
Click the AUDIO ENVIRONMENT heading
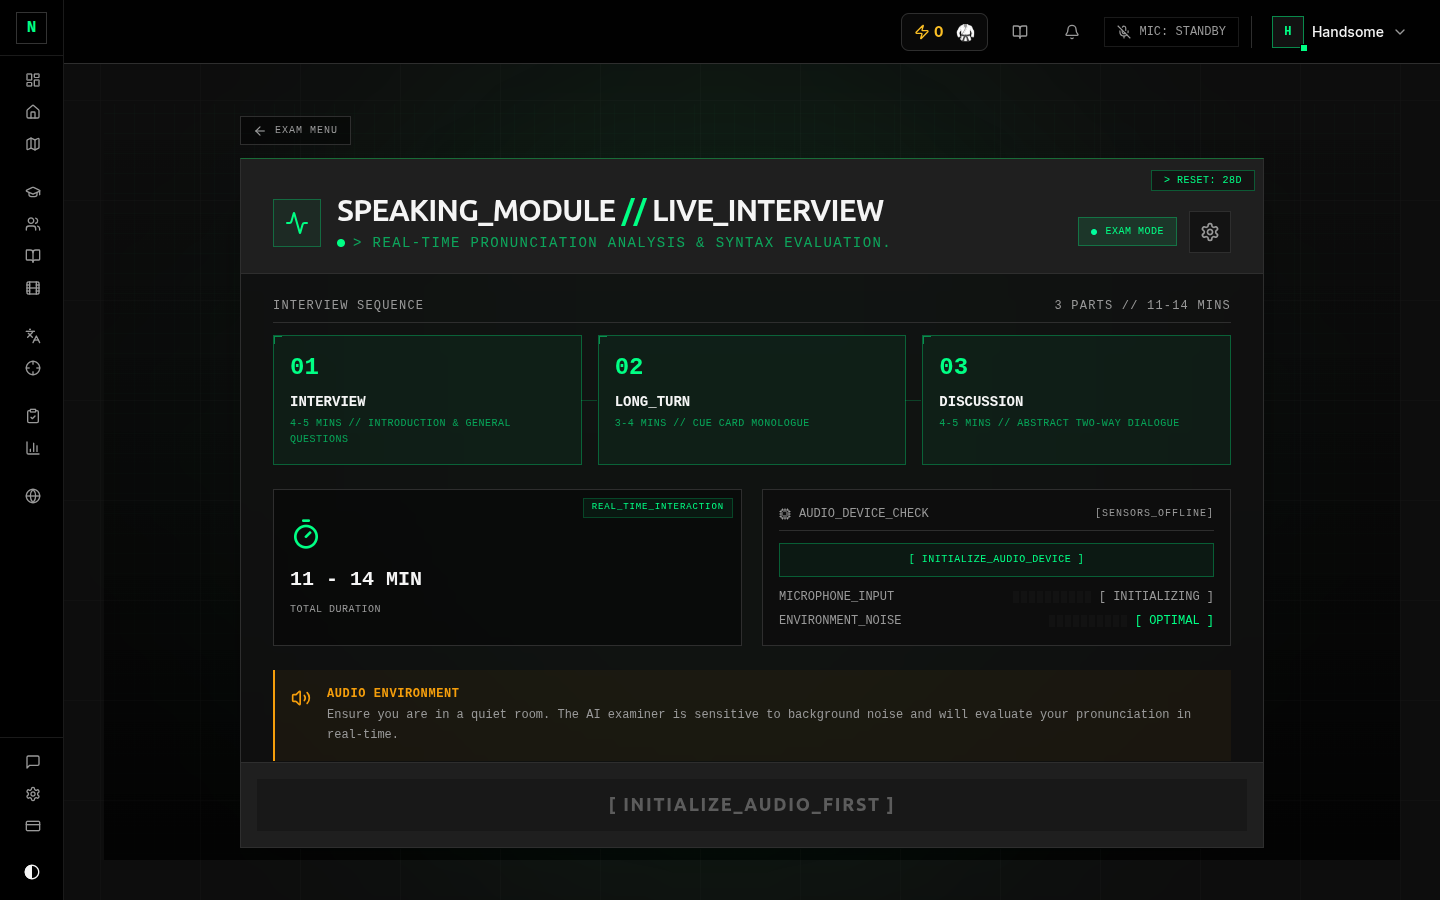pos(393,693)
